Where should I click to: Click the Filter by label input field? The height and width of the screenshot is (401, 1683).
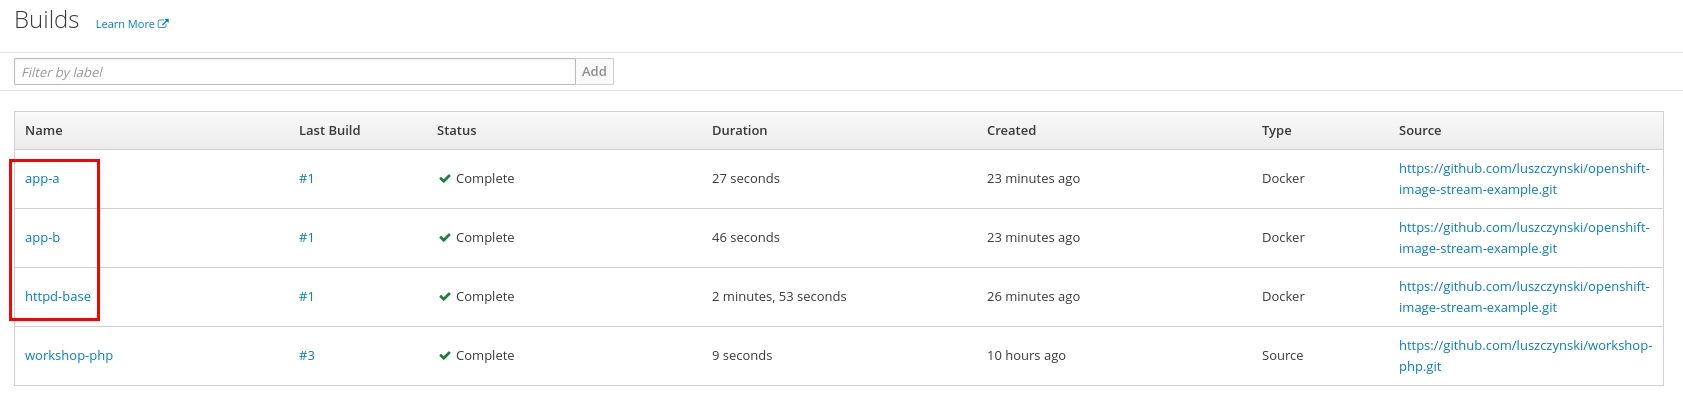(x=295, y=72)
